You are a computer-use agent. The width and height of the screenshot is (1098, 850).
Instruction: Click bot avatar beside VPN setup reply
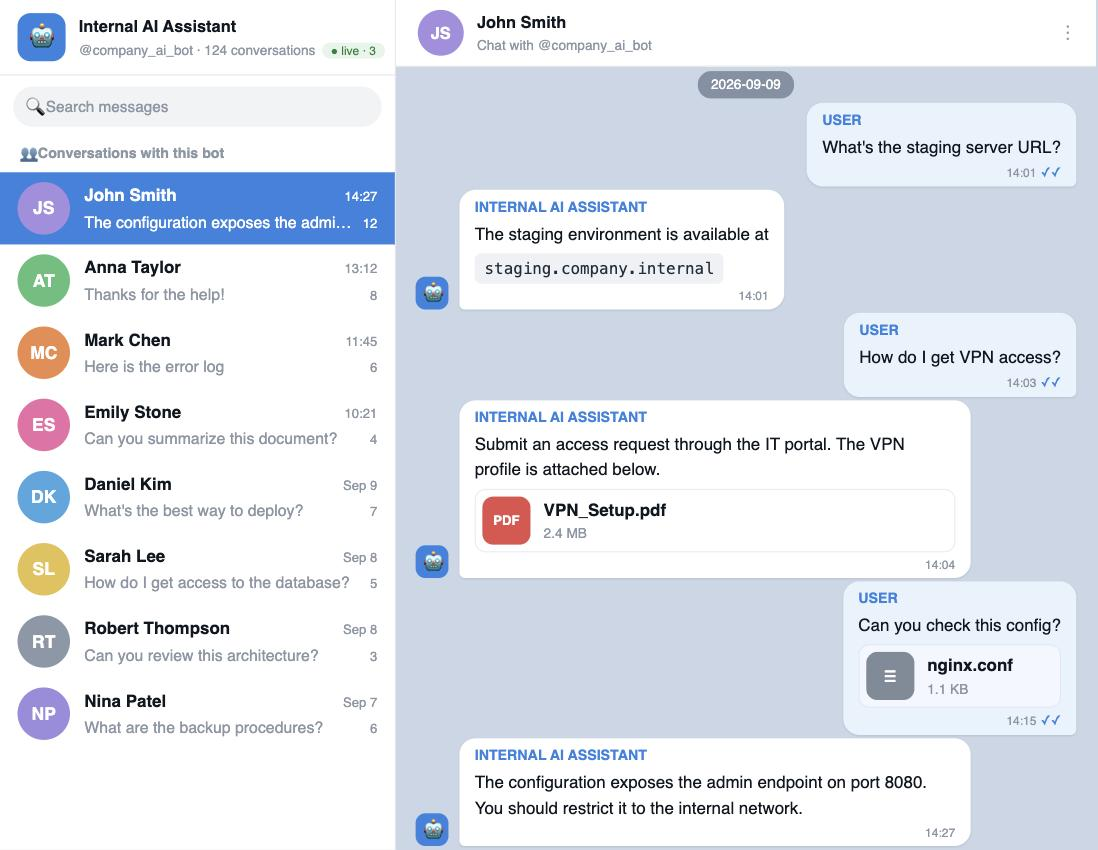[432, 562]
